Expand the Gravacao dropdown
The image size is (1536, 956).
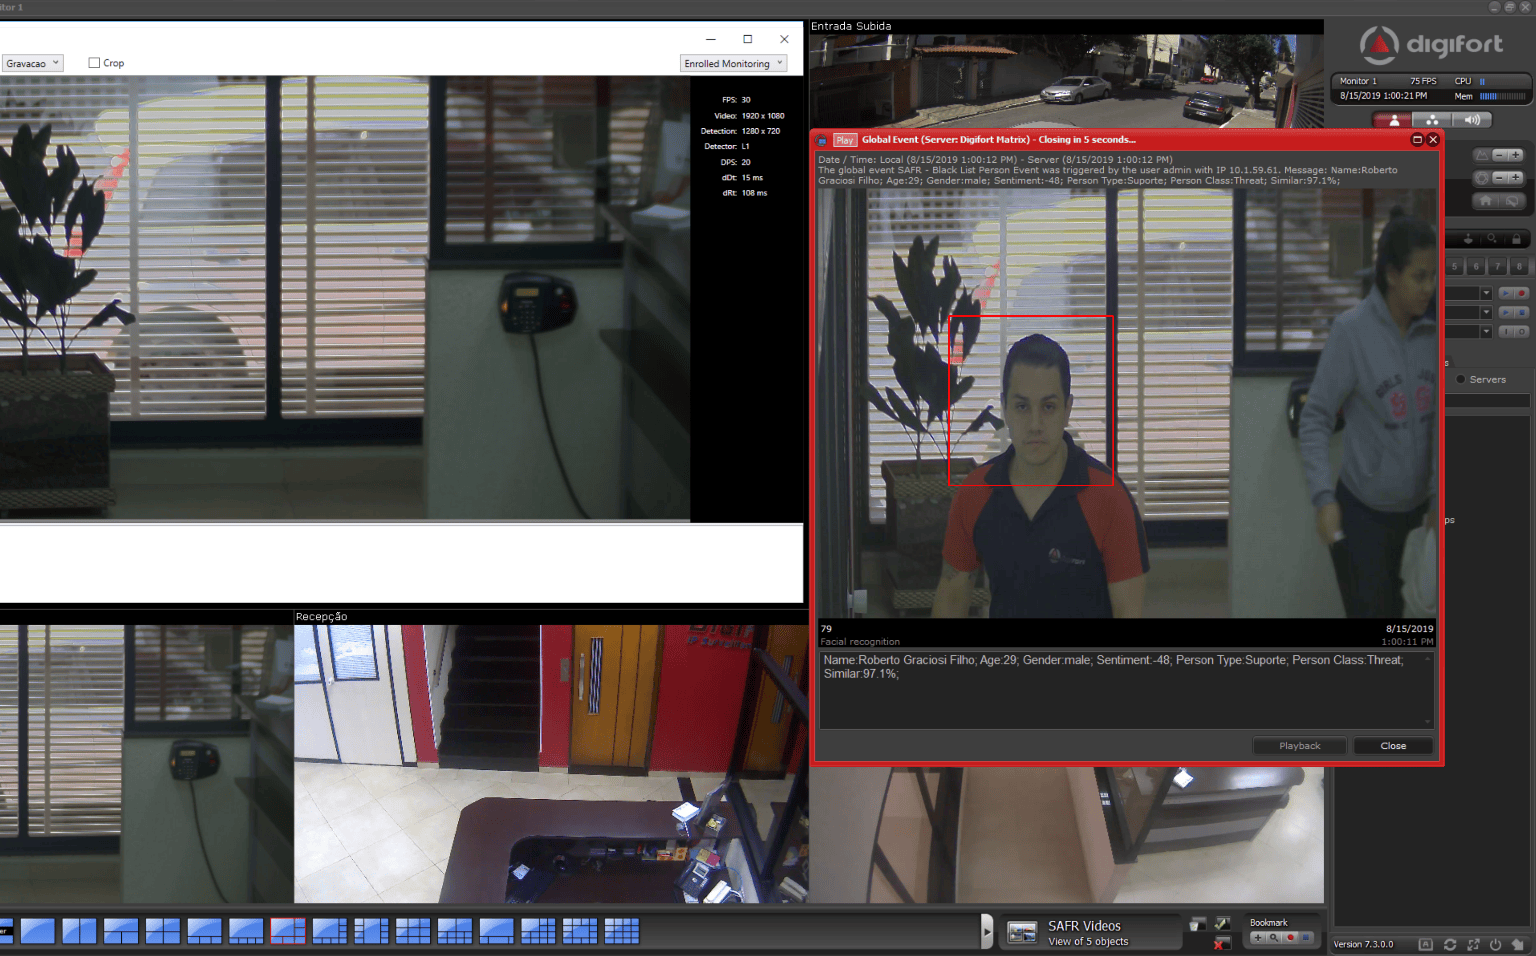tap(32, 63)
